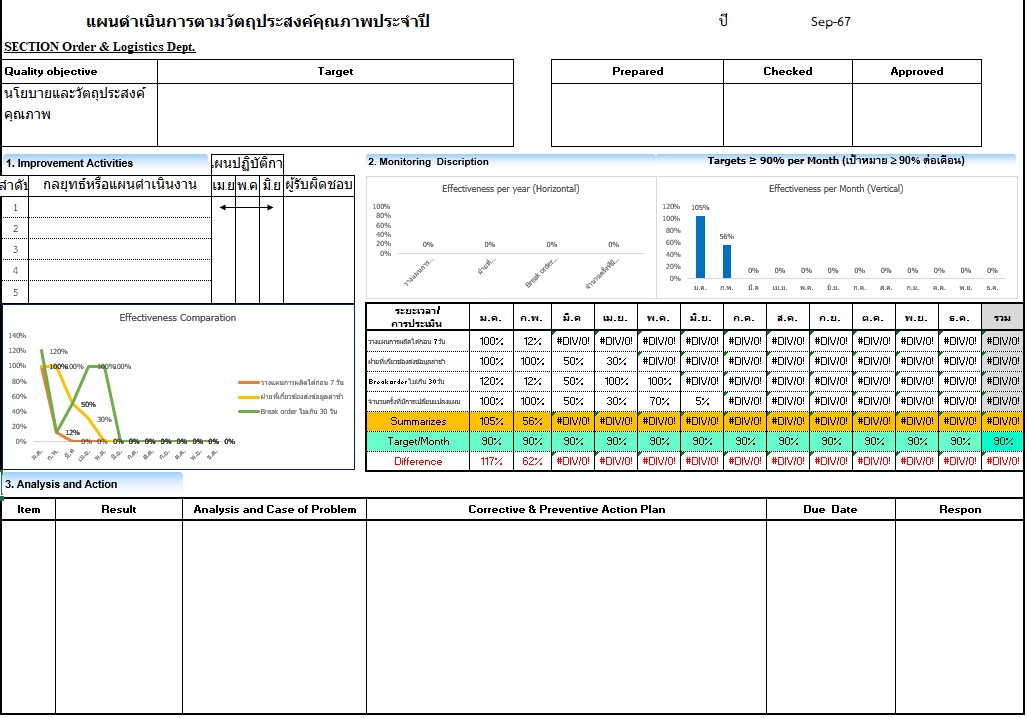Click the 62% cell in Difference row

(x=532, y=461)
